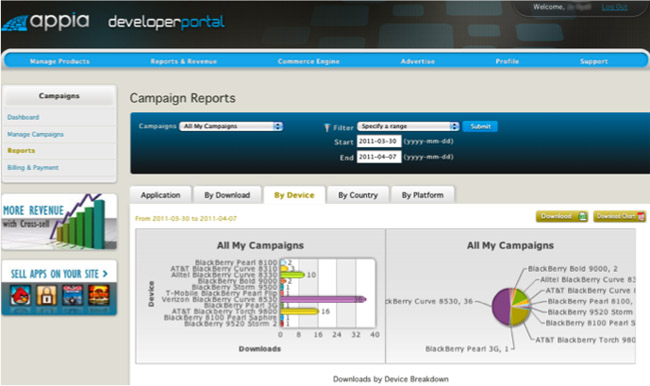This screenshot has width=650, height=386.
Task: Click the developerportal title text
Action: tap(166, 22)
